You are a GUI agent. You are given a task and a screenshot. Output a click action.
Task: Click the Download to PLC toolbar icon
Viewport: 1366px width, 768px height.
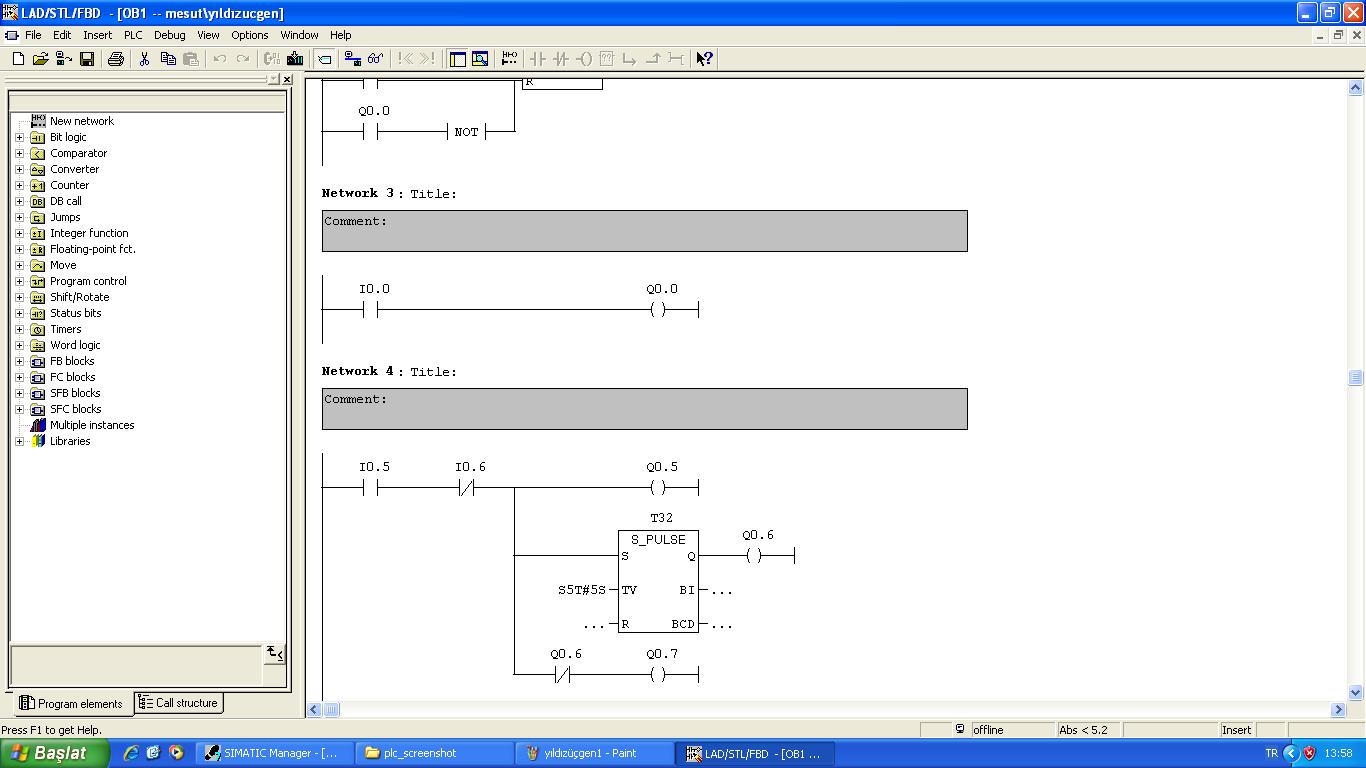coord(295,59)
